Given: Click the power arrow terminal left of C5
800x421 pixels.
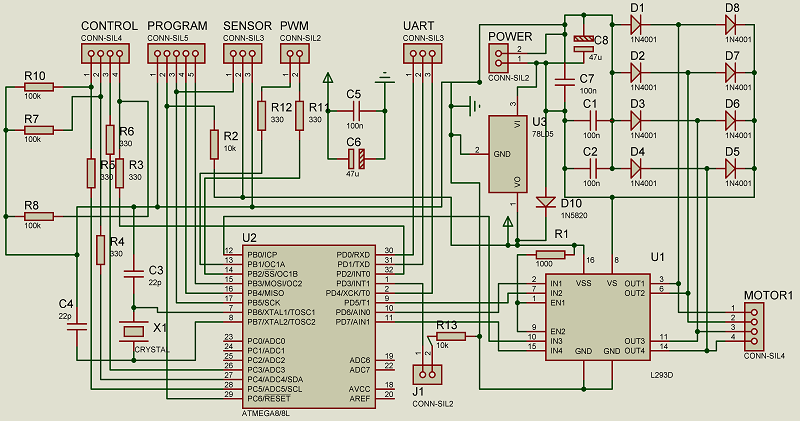Looking at the screenshot, I should tap(328, 78).
